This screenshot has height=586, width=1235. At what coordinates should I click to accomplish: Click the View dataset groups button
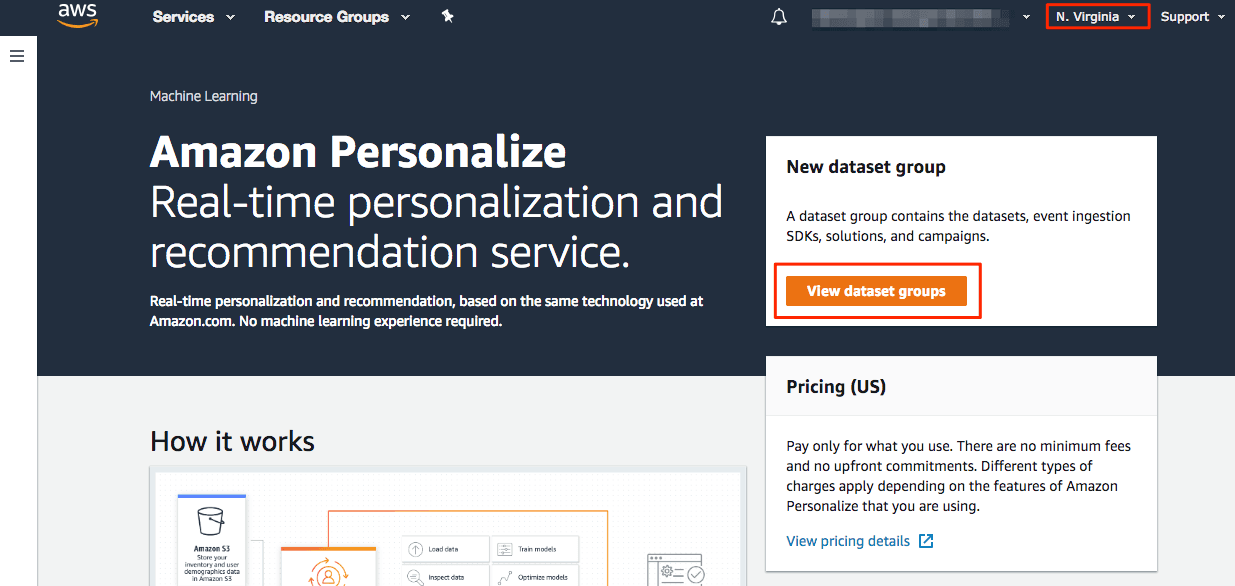(876, 290)
